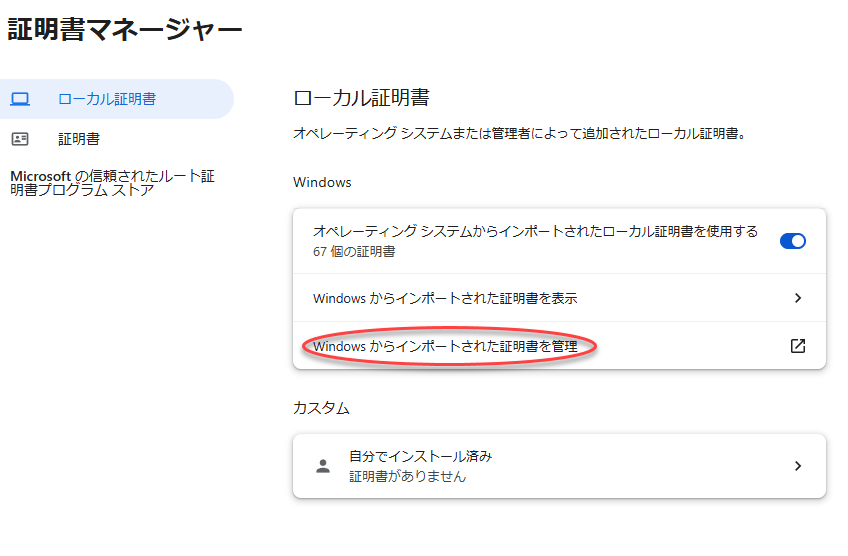848x556 pixels.
Task: Click the ローカル証明書 main heading
Action: pos(361,98)
